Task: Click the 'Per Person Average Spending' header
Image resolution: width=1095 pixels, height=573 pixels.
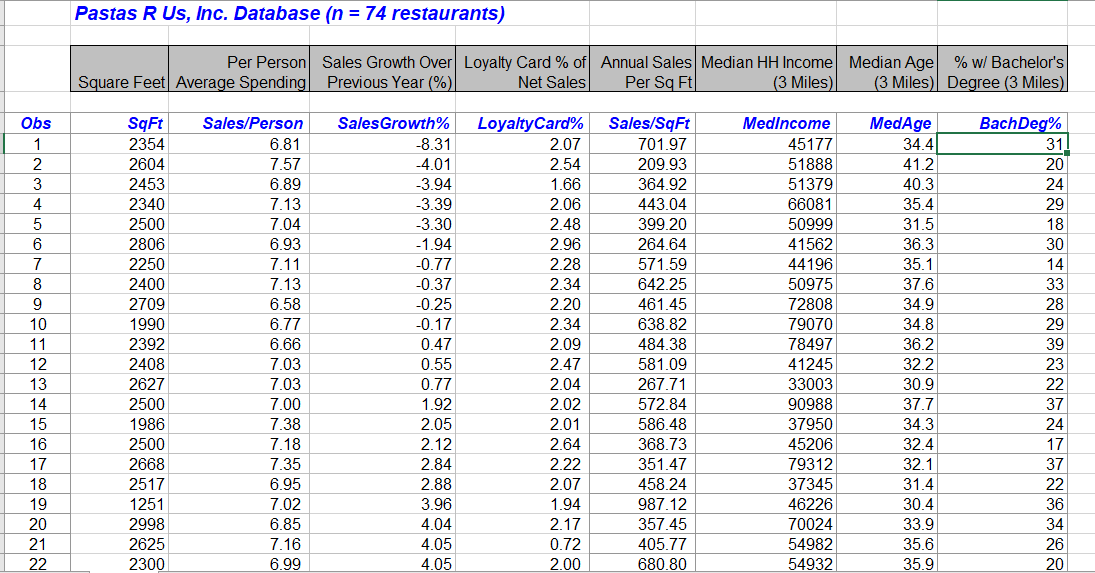Action: pyautogui.click(x=239, y=69)
